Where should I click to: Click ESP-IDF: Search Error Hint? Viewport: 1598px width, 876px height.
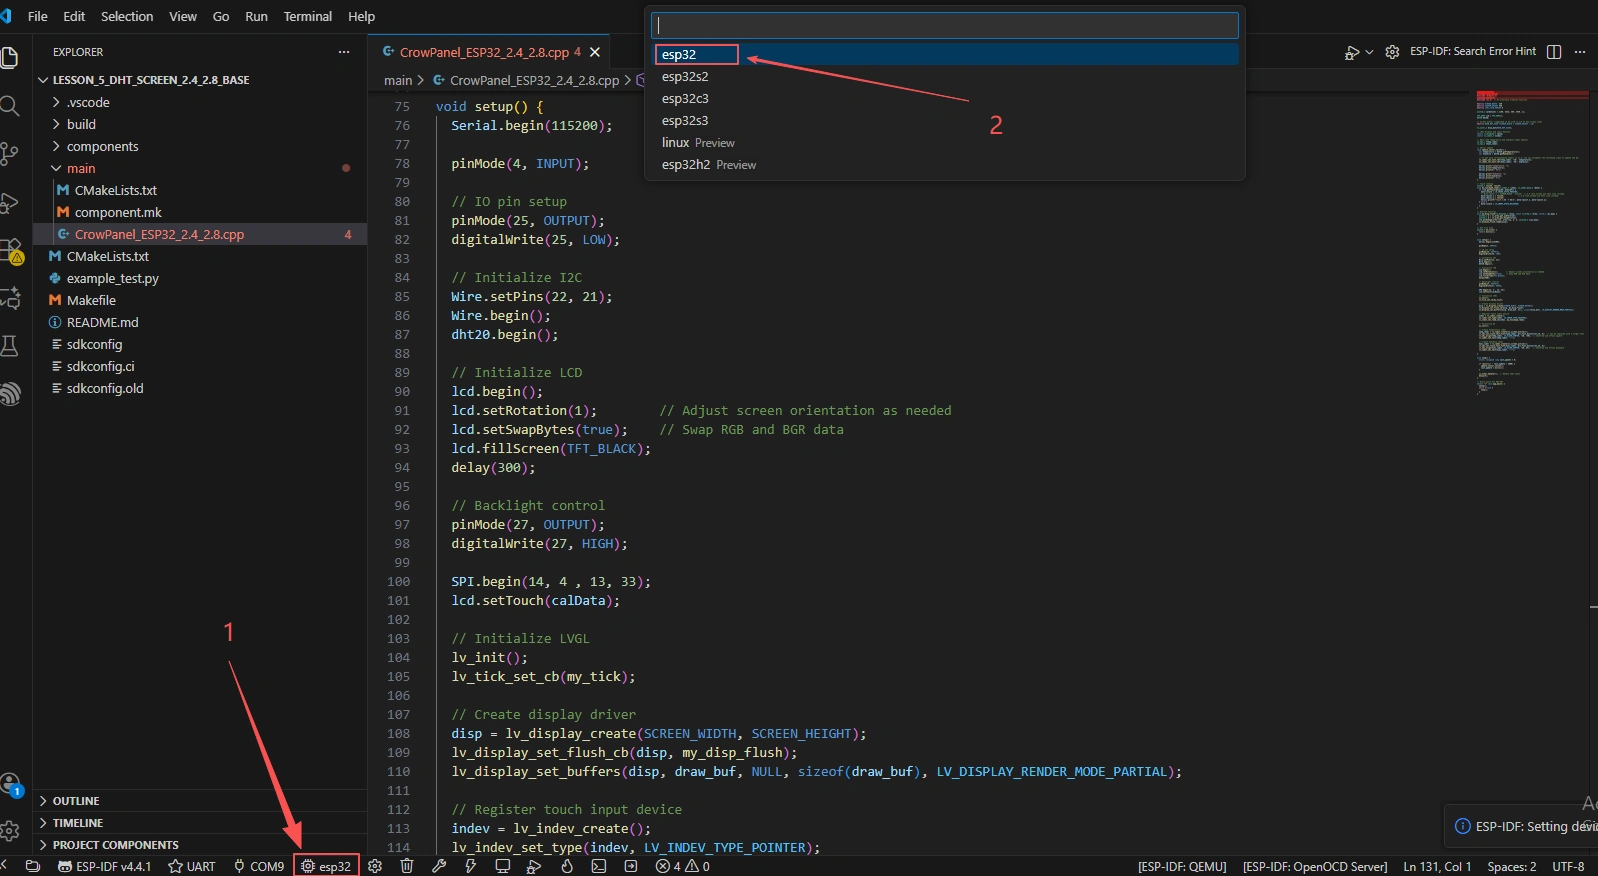pos(1472,52)
